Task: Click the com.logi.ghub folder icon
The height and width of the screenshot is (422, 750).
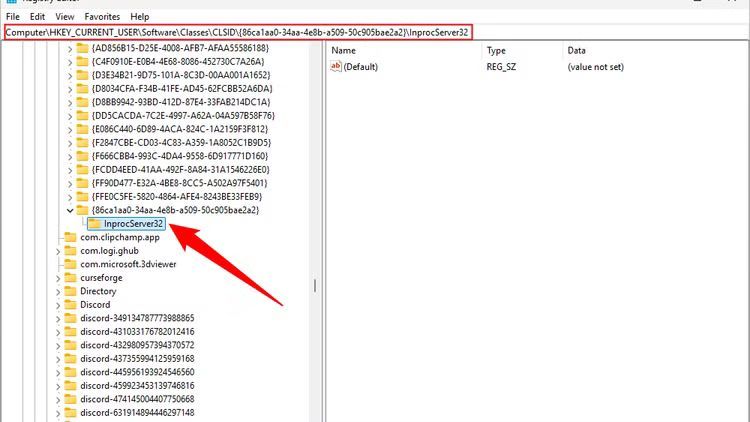Action: coord(70,251)
